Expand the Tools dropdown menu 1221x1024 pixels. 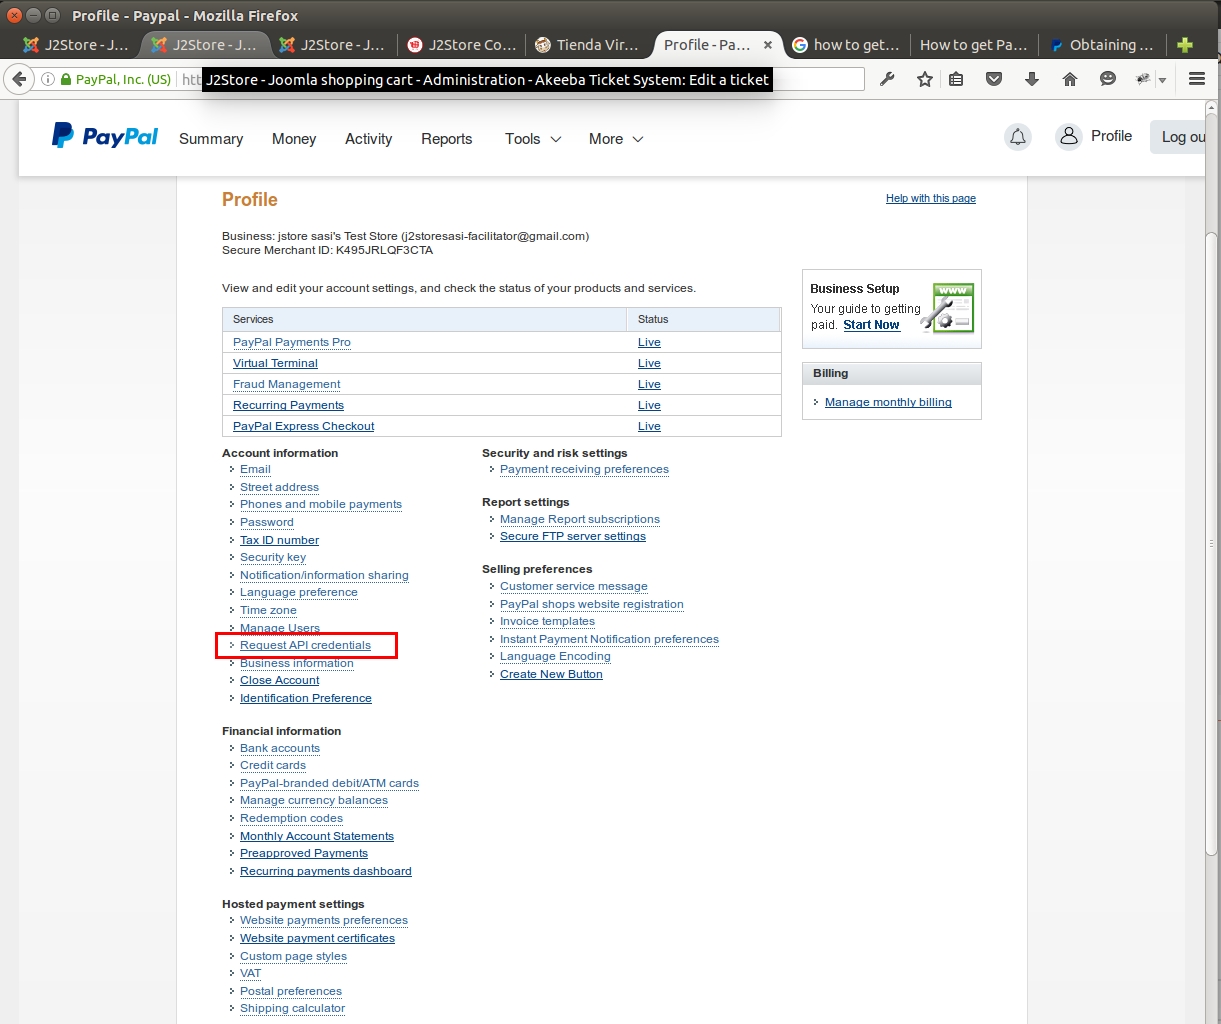coord(533,139)
